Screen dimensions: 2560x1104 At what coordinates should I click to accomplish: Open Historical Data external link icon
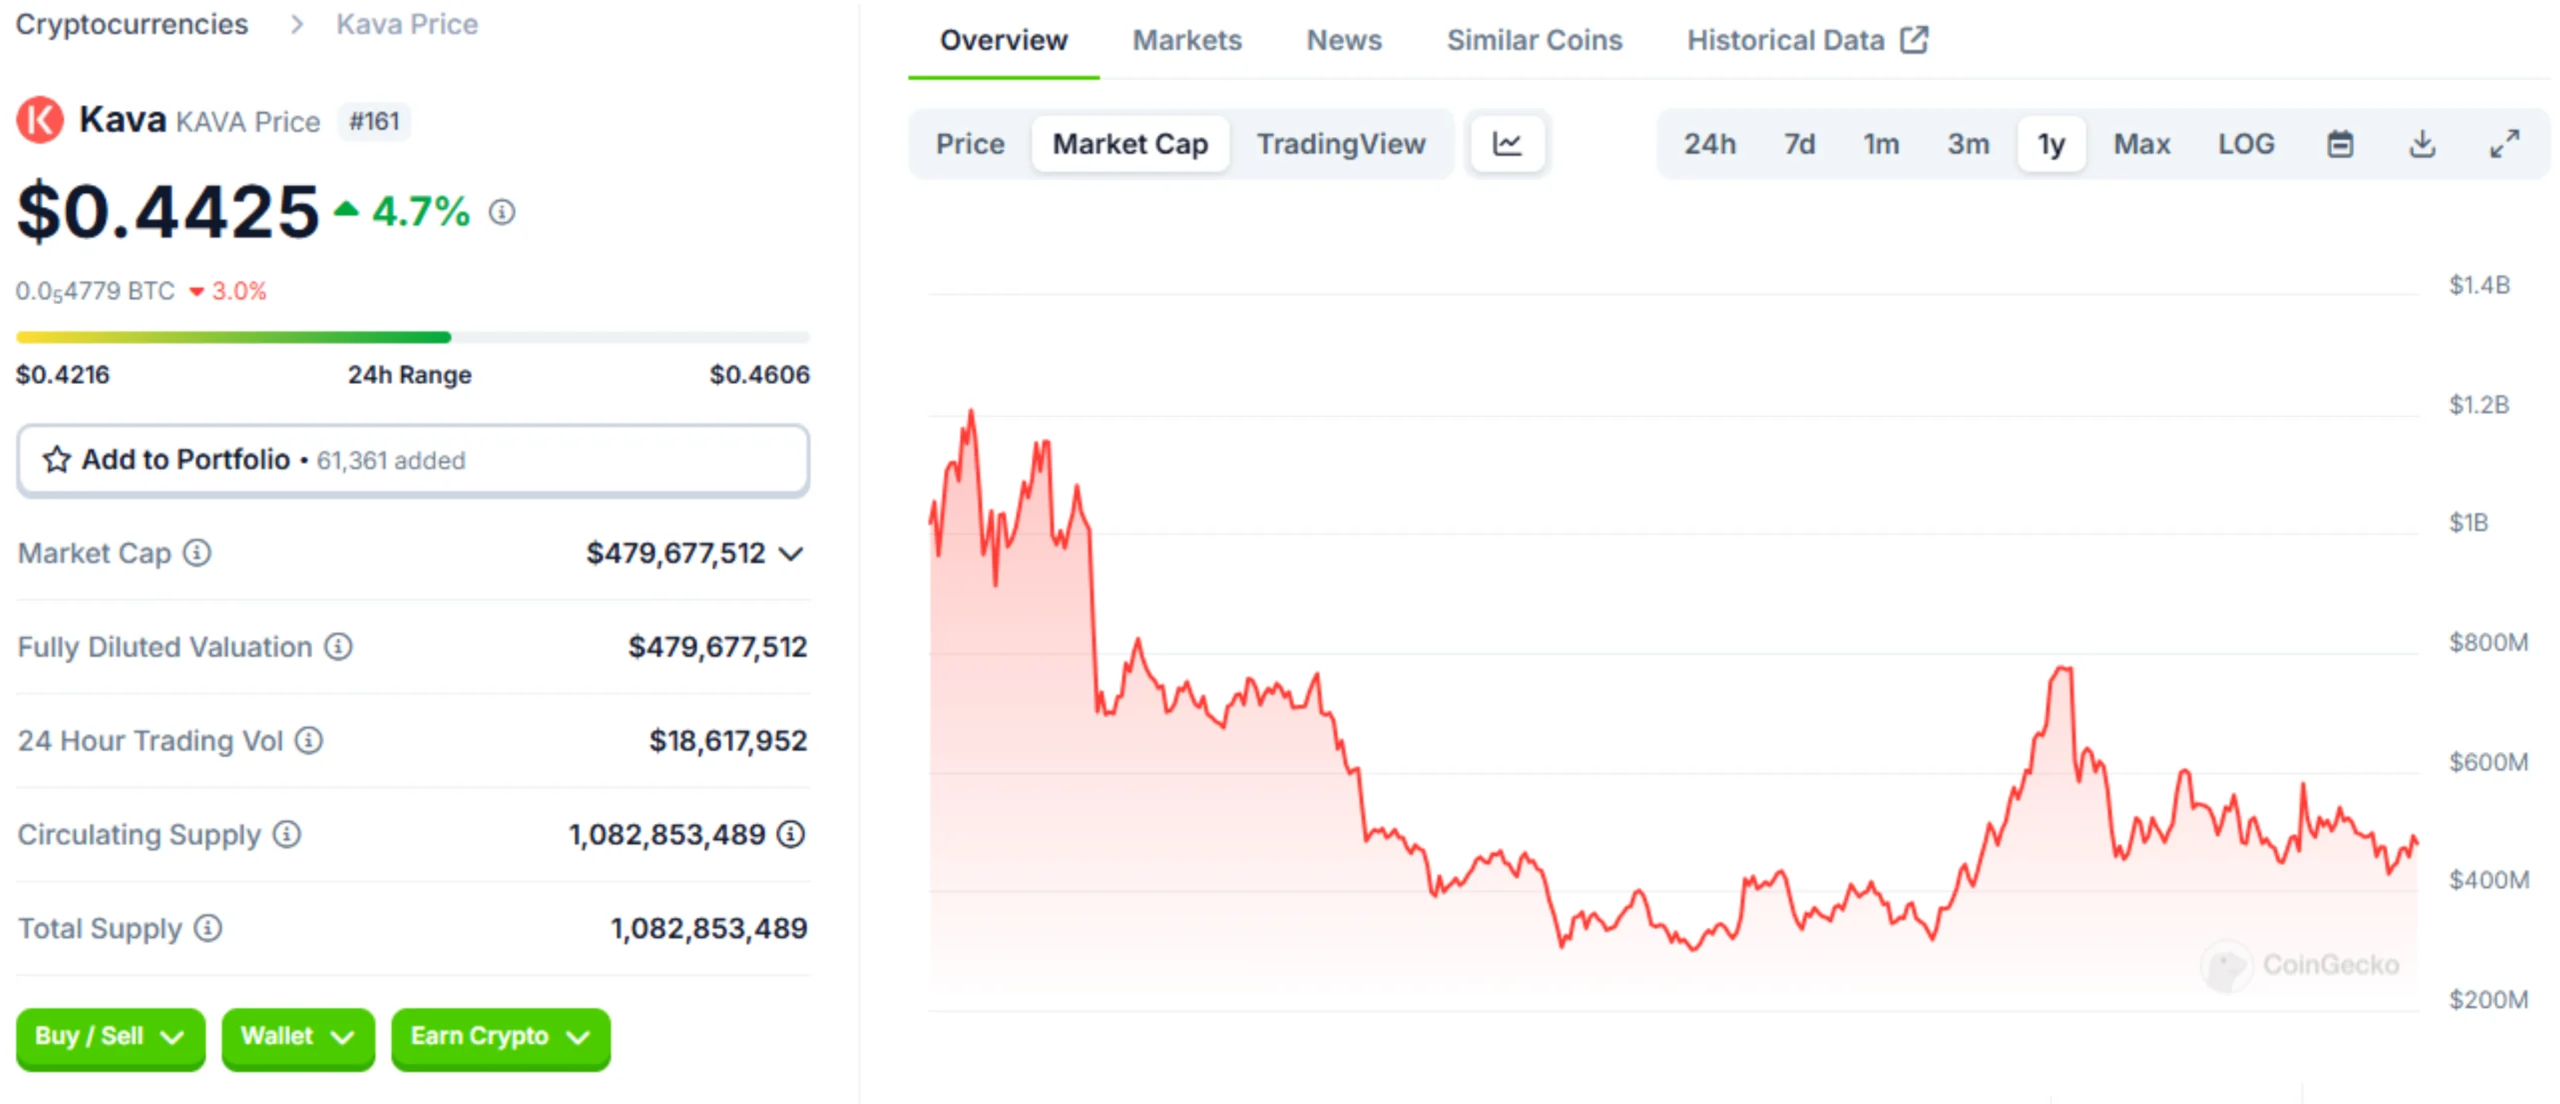click(1918, 38)
